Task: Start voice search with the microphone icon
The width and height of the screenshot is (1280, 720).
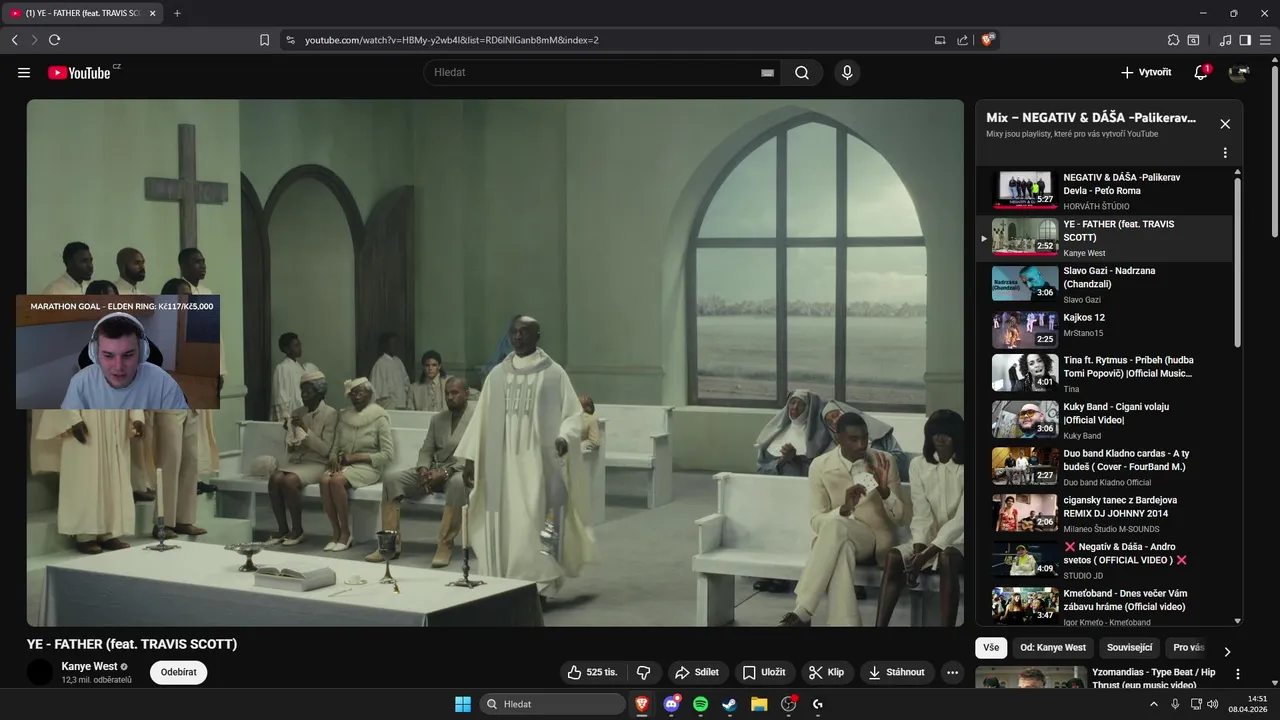Action: coord(847,72)
